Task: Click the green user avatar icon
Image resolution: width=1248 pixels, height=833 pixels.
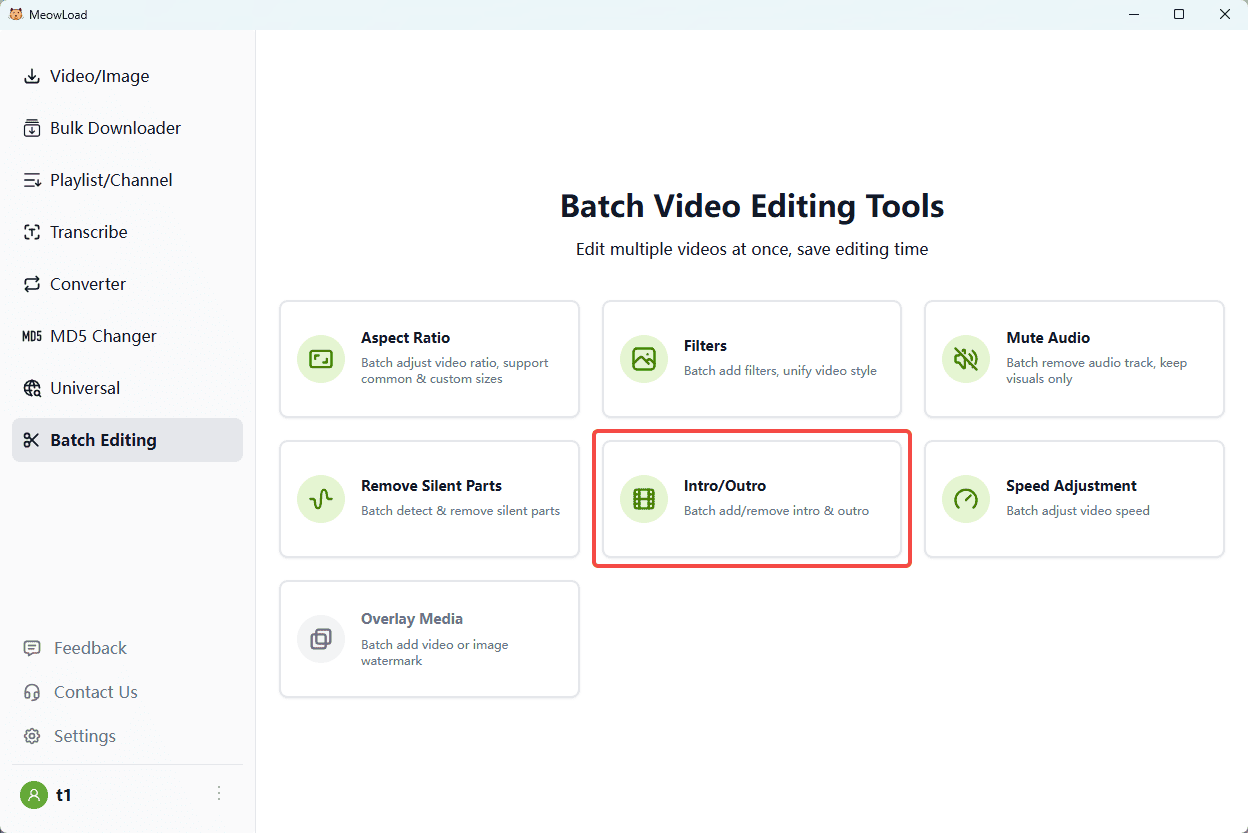Action: pyautogui.click(x=34, y=795)
